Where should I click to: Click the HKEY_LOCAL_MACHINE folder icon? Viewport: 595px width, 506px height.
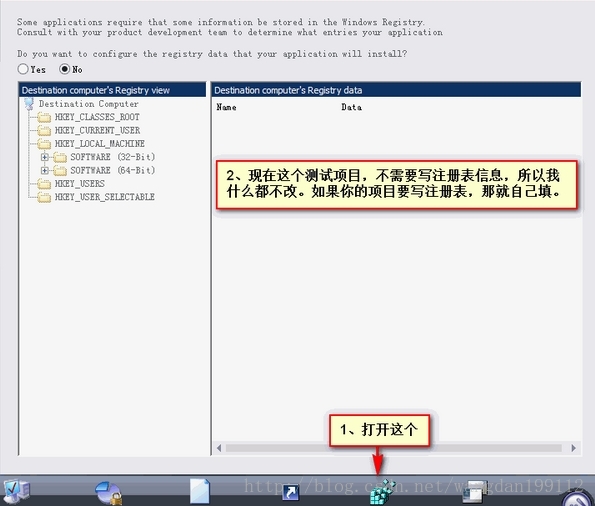pyautogui.click(x=44, y=144)
